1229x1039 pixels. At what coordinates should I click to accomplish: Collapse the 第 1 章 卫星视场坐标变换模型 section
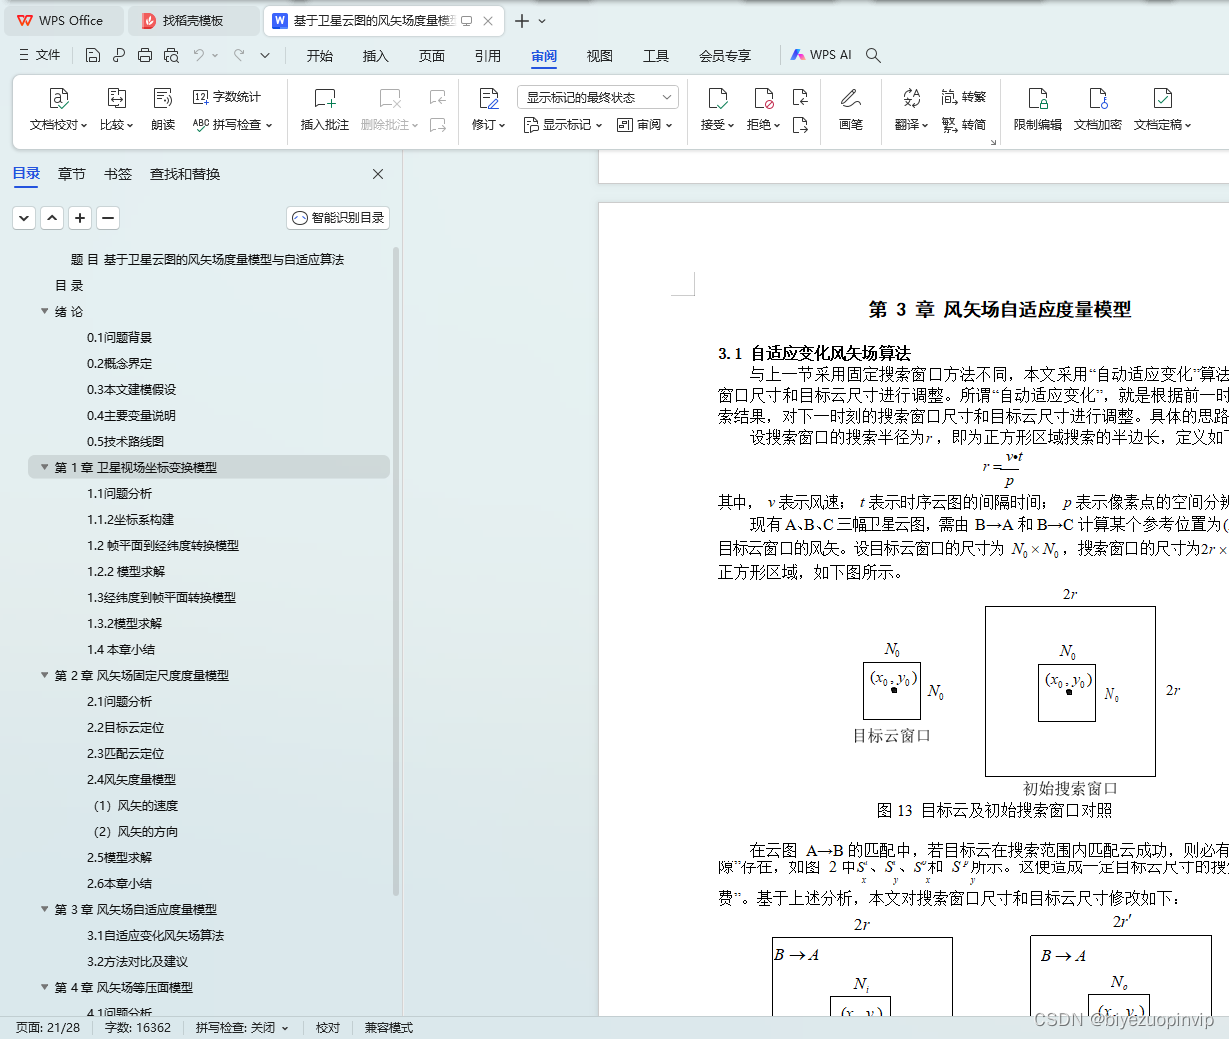[44, 467]
